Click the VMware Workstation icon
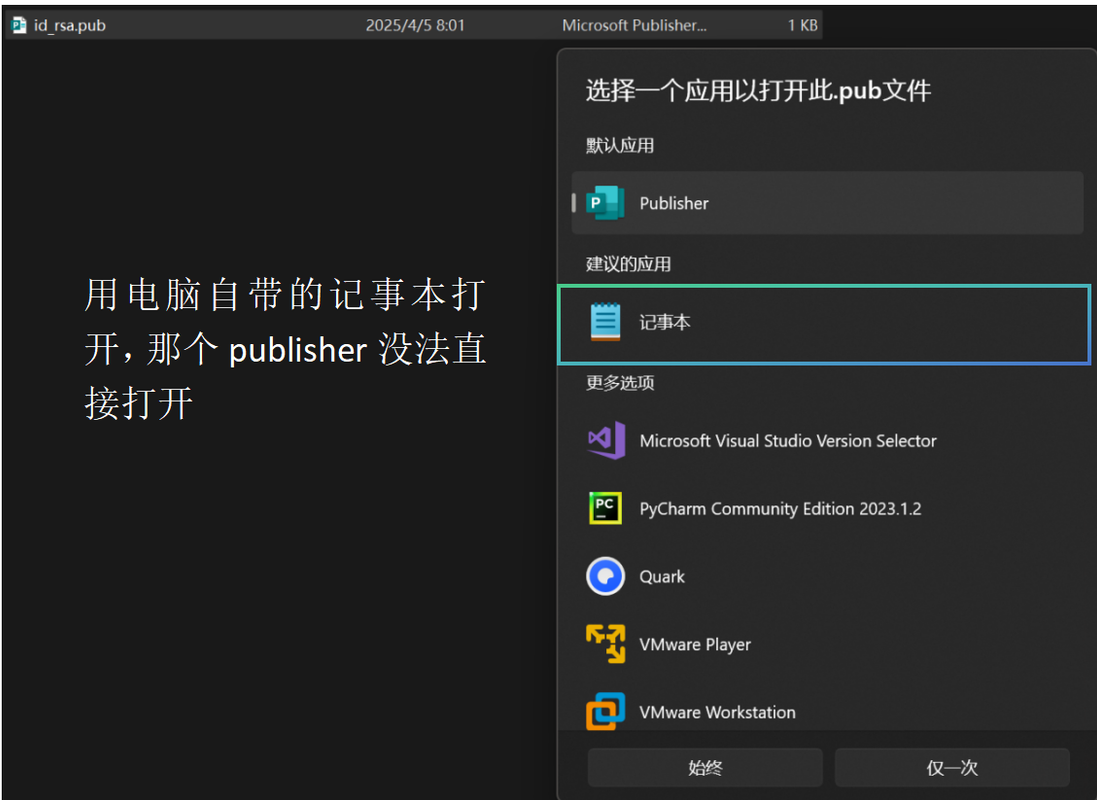The width and height of the screenshot is (1097, 800). 605,711
